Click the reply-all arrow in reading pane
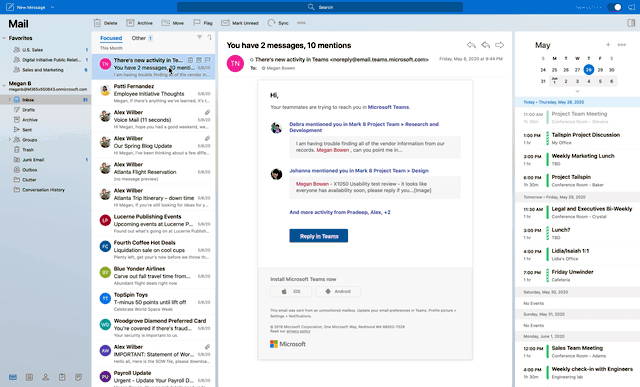The width and height of the screenshot is (640, 387). pos(485,45)
